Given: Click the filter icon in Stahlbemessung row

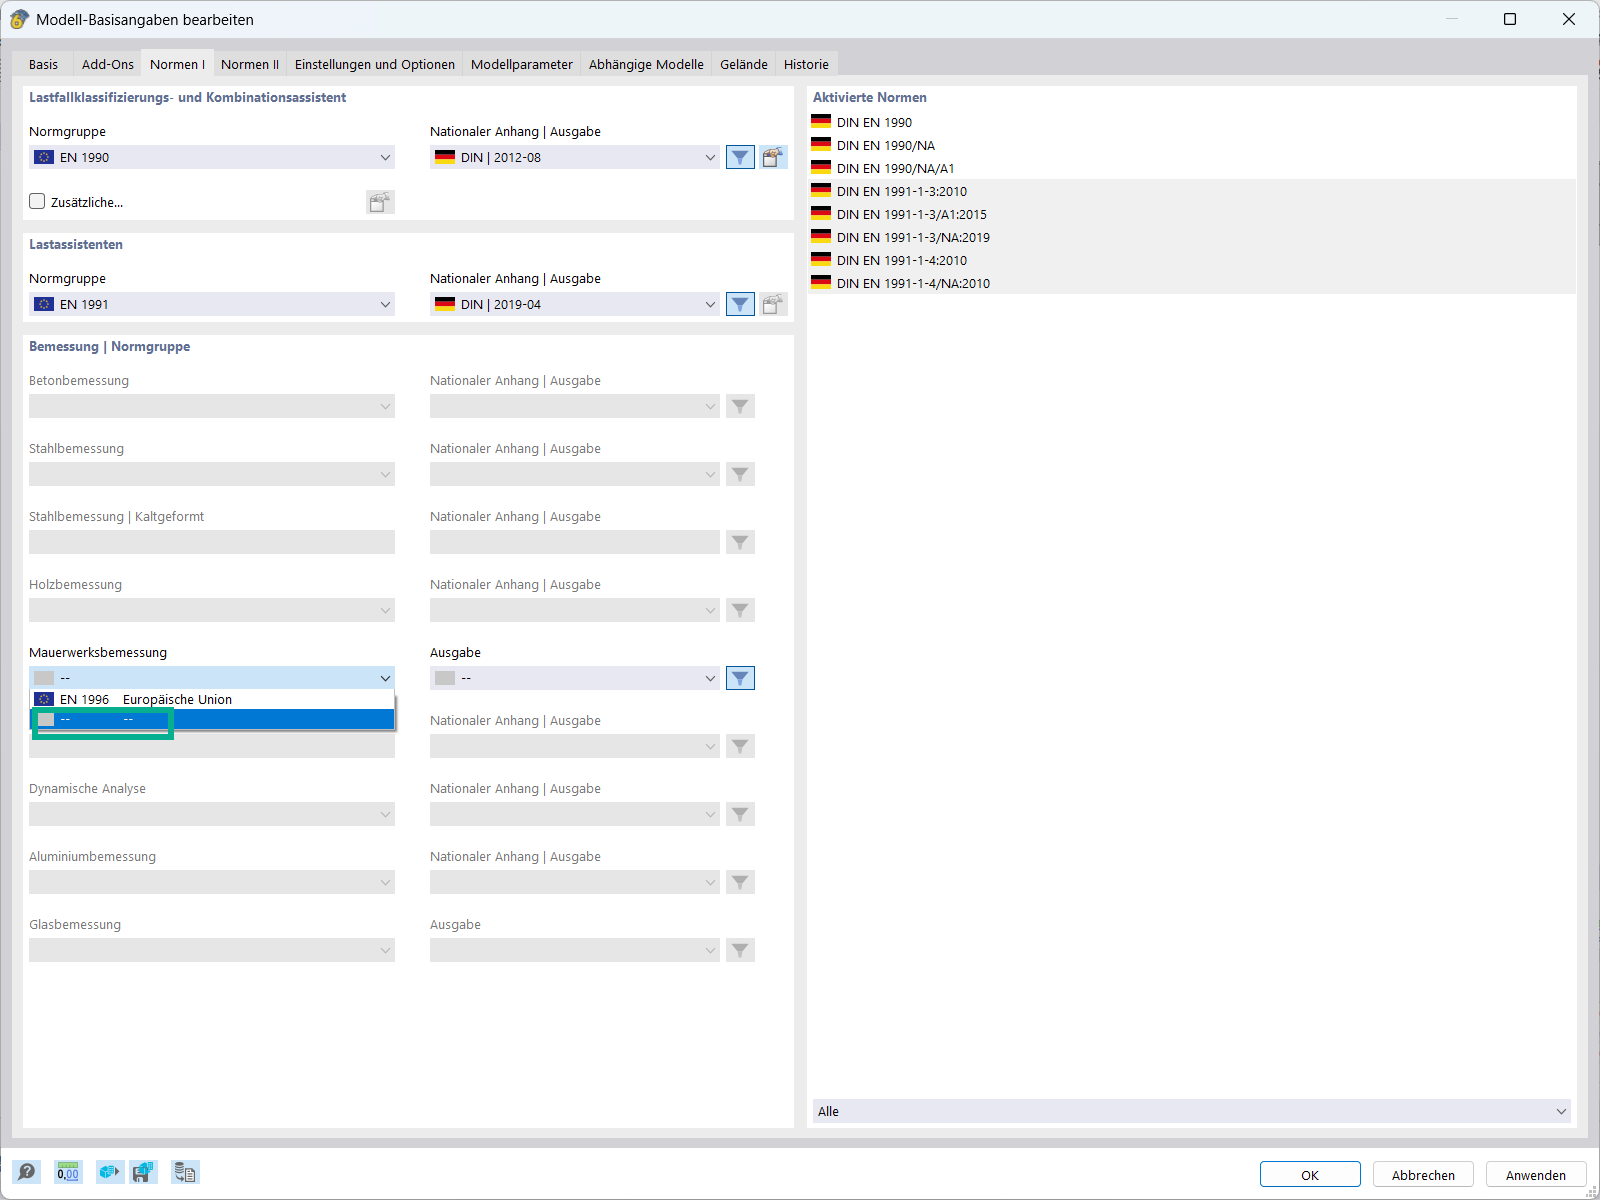Looking at the screenshot, I should click(740, 474).
